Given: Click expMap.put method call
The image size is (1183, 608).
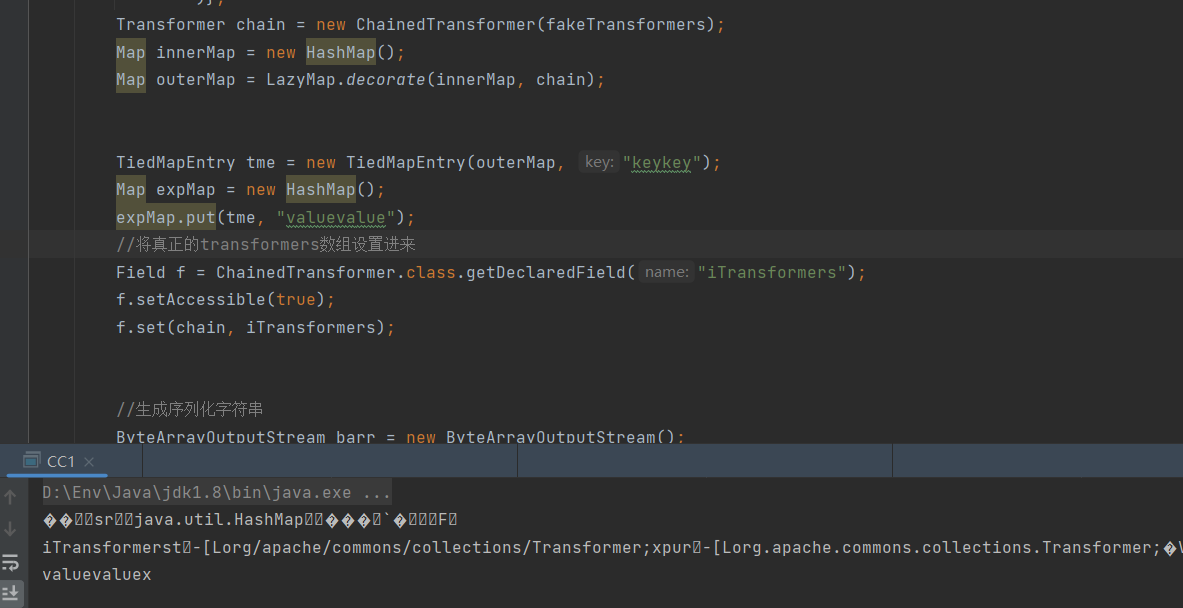Looking at the screenshot, I should coord(166,218).
